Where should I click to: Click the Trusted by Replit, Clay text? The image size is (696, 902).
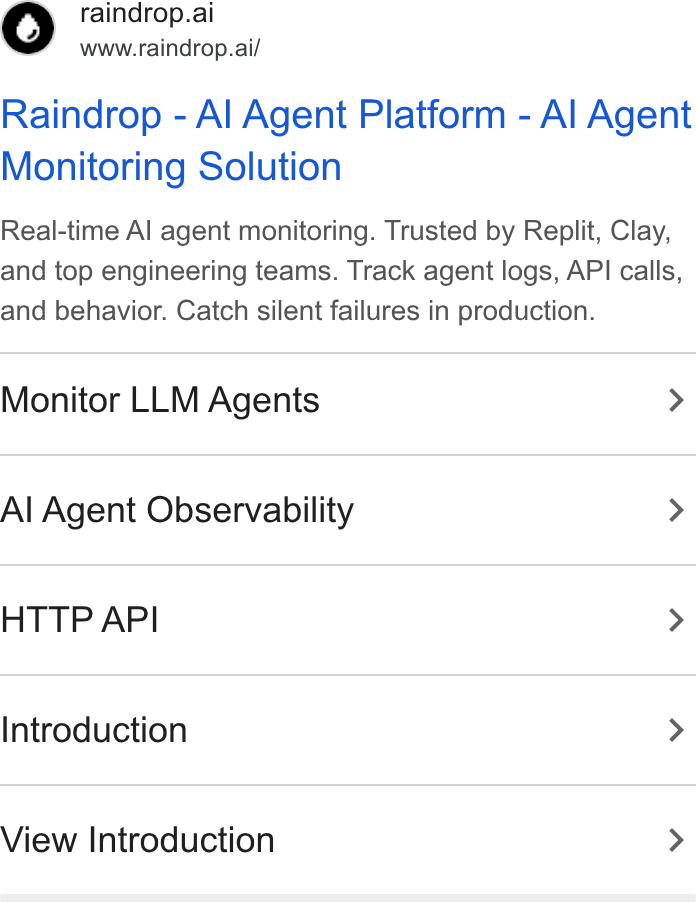point(528,231)
